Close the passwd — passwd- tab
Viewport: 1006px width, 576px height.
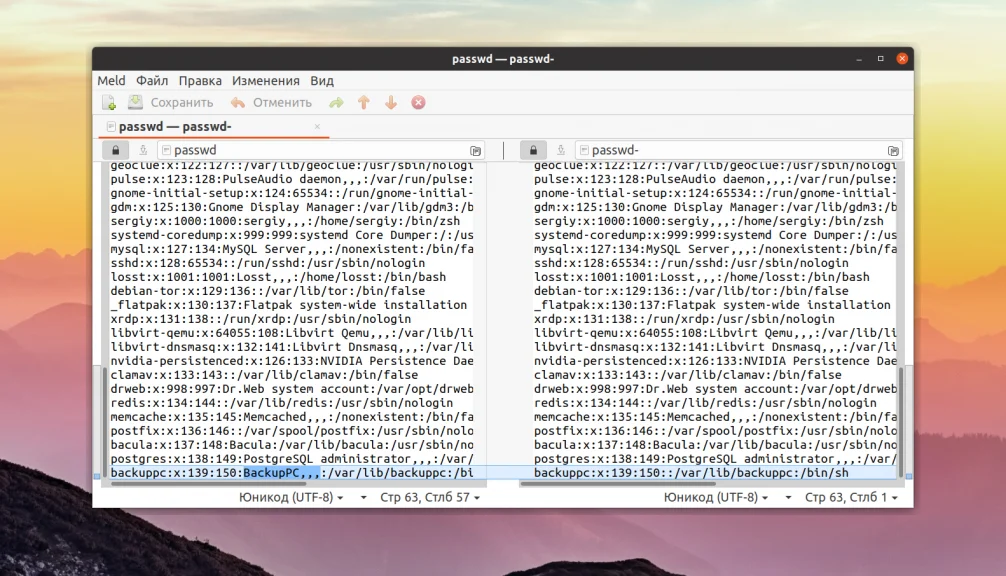(x=317, y=127)
